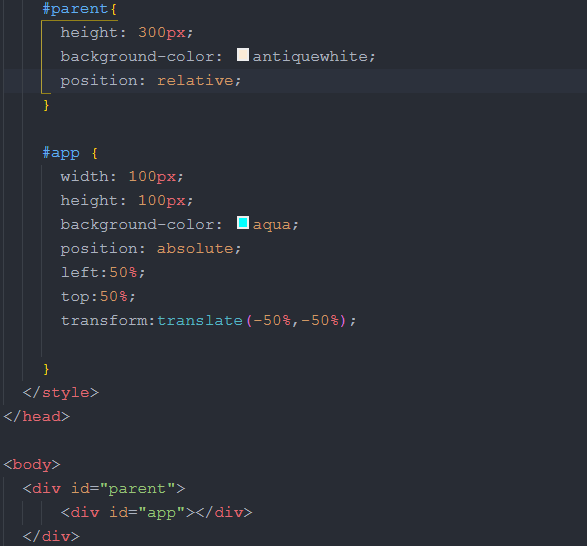Click the #app rule closing brace
Screen dimensions: 587x546
46,368
